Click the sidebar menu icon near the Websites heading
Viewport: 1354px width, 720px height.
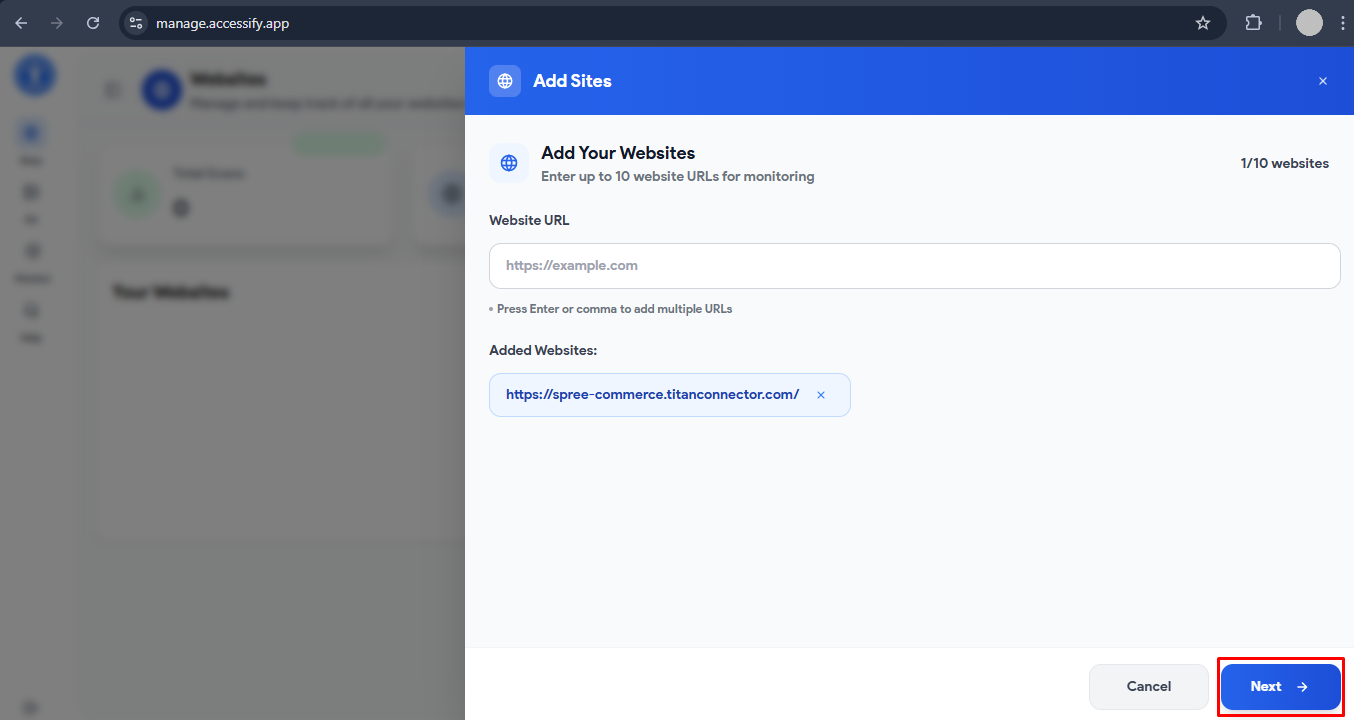pos(112,89)
